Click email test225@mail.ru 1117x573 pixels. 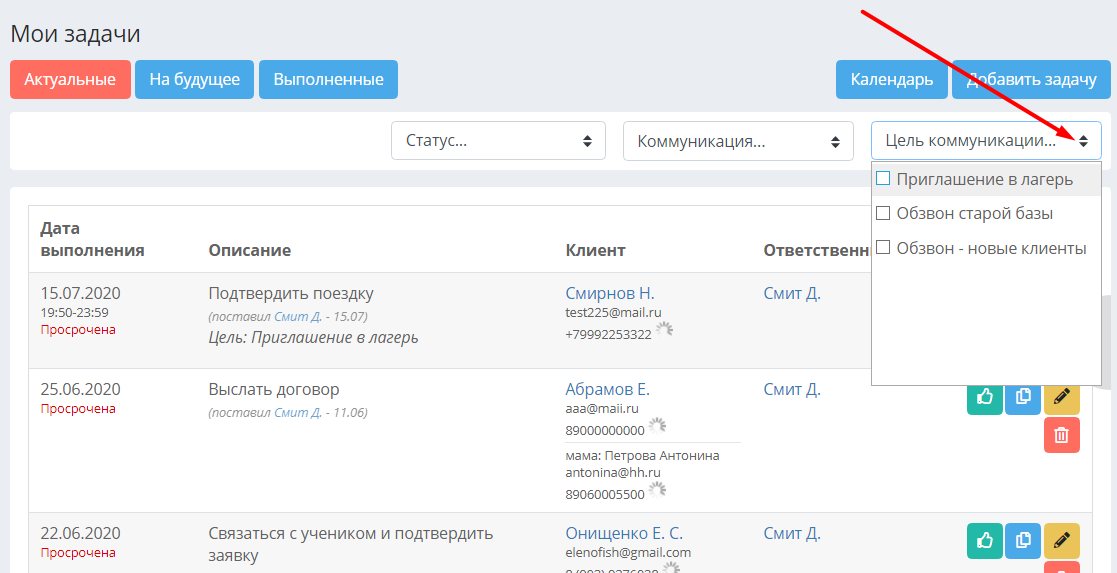(613, 312)
